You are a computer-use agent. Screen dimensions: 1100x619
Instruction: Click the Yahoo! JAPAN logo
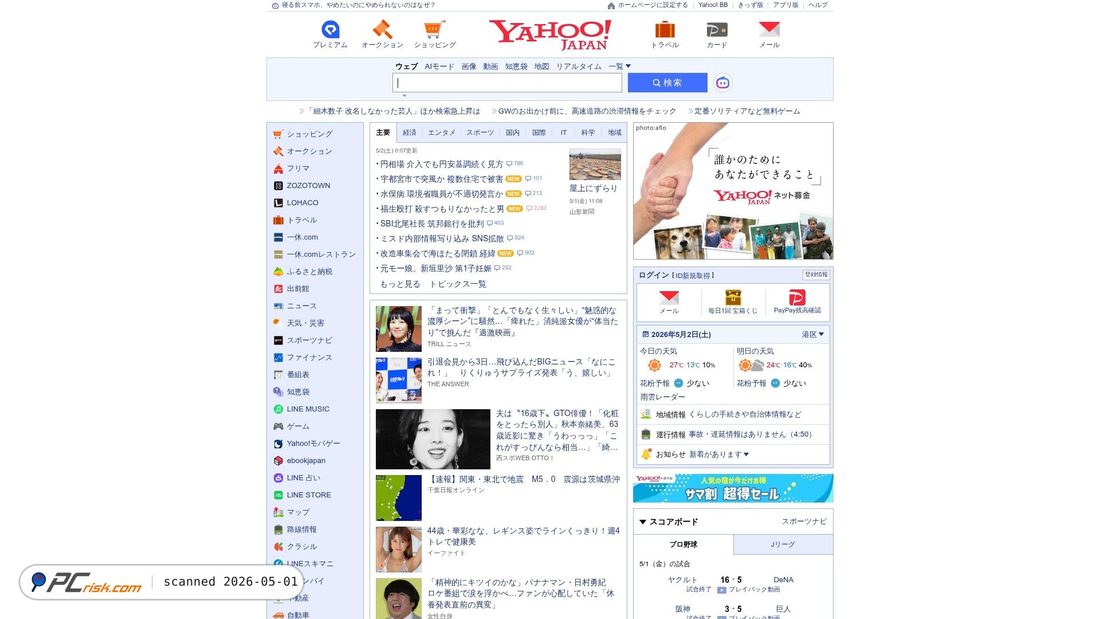550,34
